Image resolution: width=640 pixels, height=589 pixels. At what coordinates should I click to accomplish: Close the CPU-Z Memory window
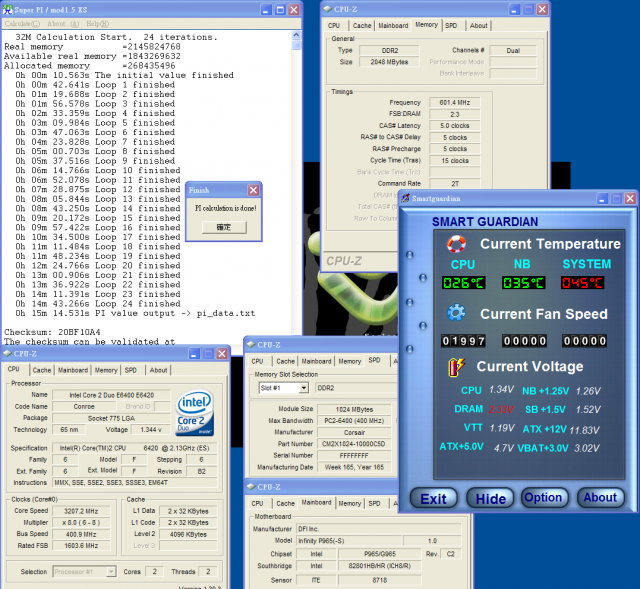542,9
